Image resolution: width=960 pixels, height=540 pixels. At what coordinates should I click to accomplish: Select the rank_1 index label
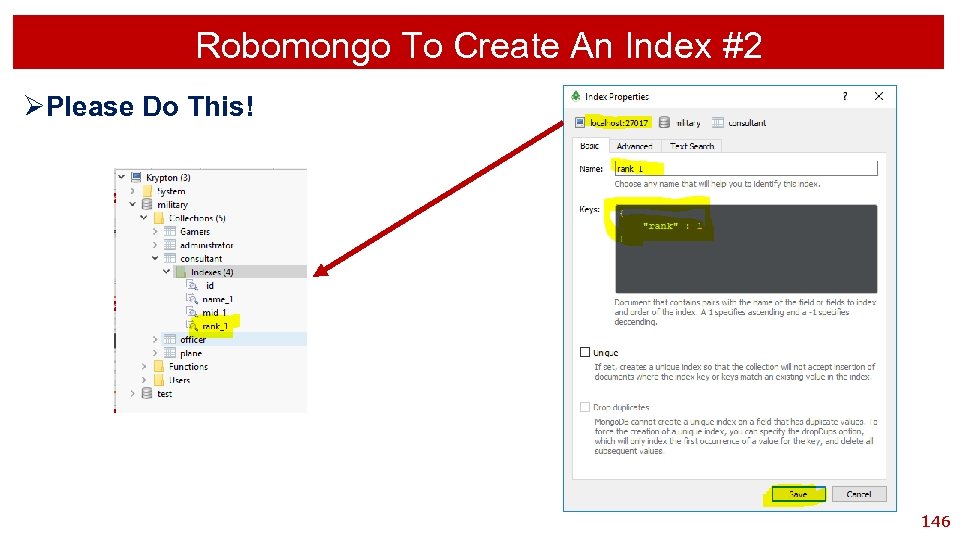point(215,326)
